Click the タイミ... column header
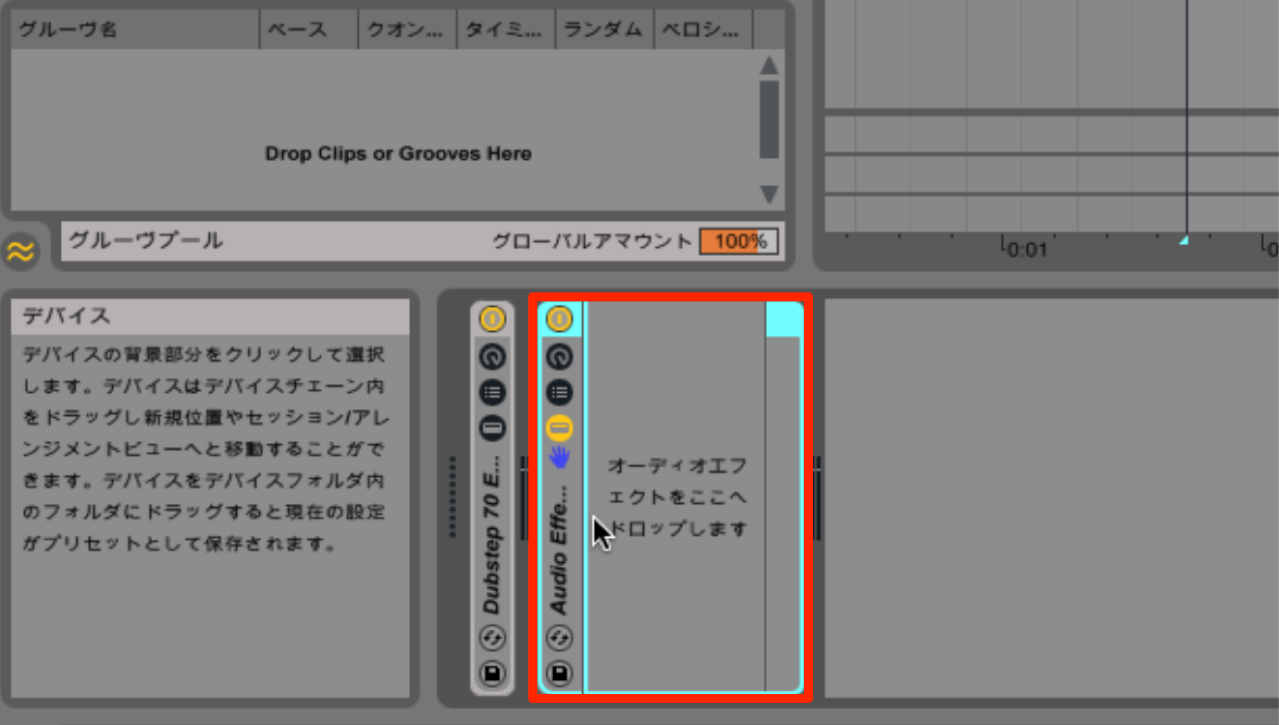The height and width of the screenshot is (725, 1279). coord(506,30)
